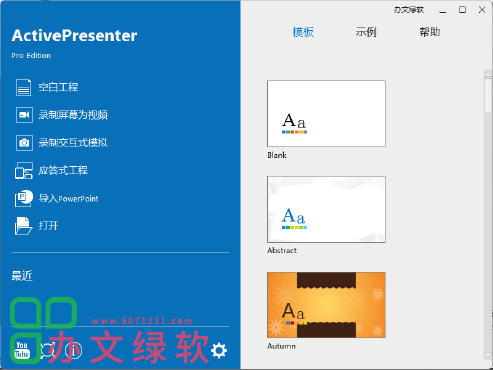Viewport: 493px width, 370px height.
Task: Open the 帮助 tab
Action: tap(430, 32)
